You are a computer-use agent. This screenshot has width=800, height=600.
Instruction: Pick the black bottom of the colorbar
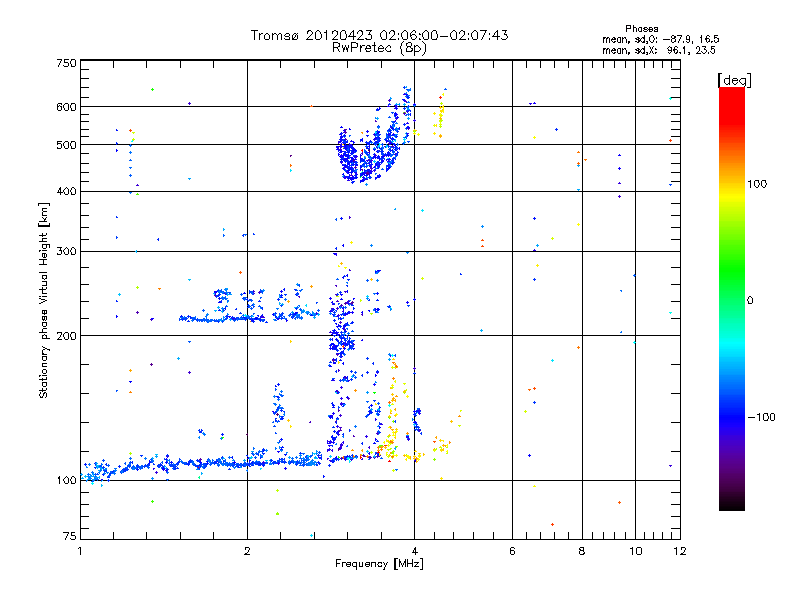732,503
